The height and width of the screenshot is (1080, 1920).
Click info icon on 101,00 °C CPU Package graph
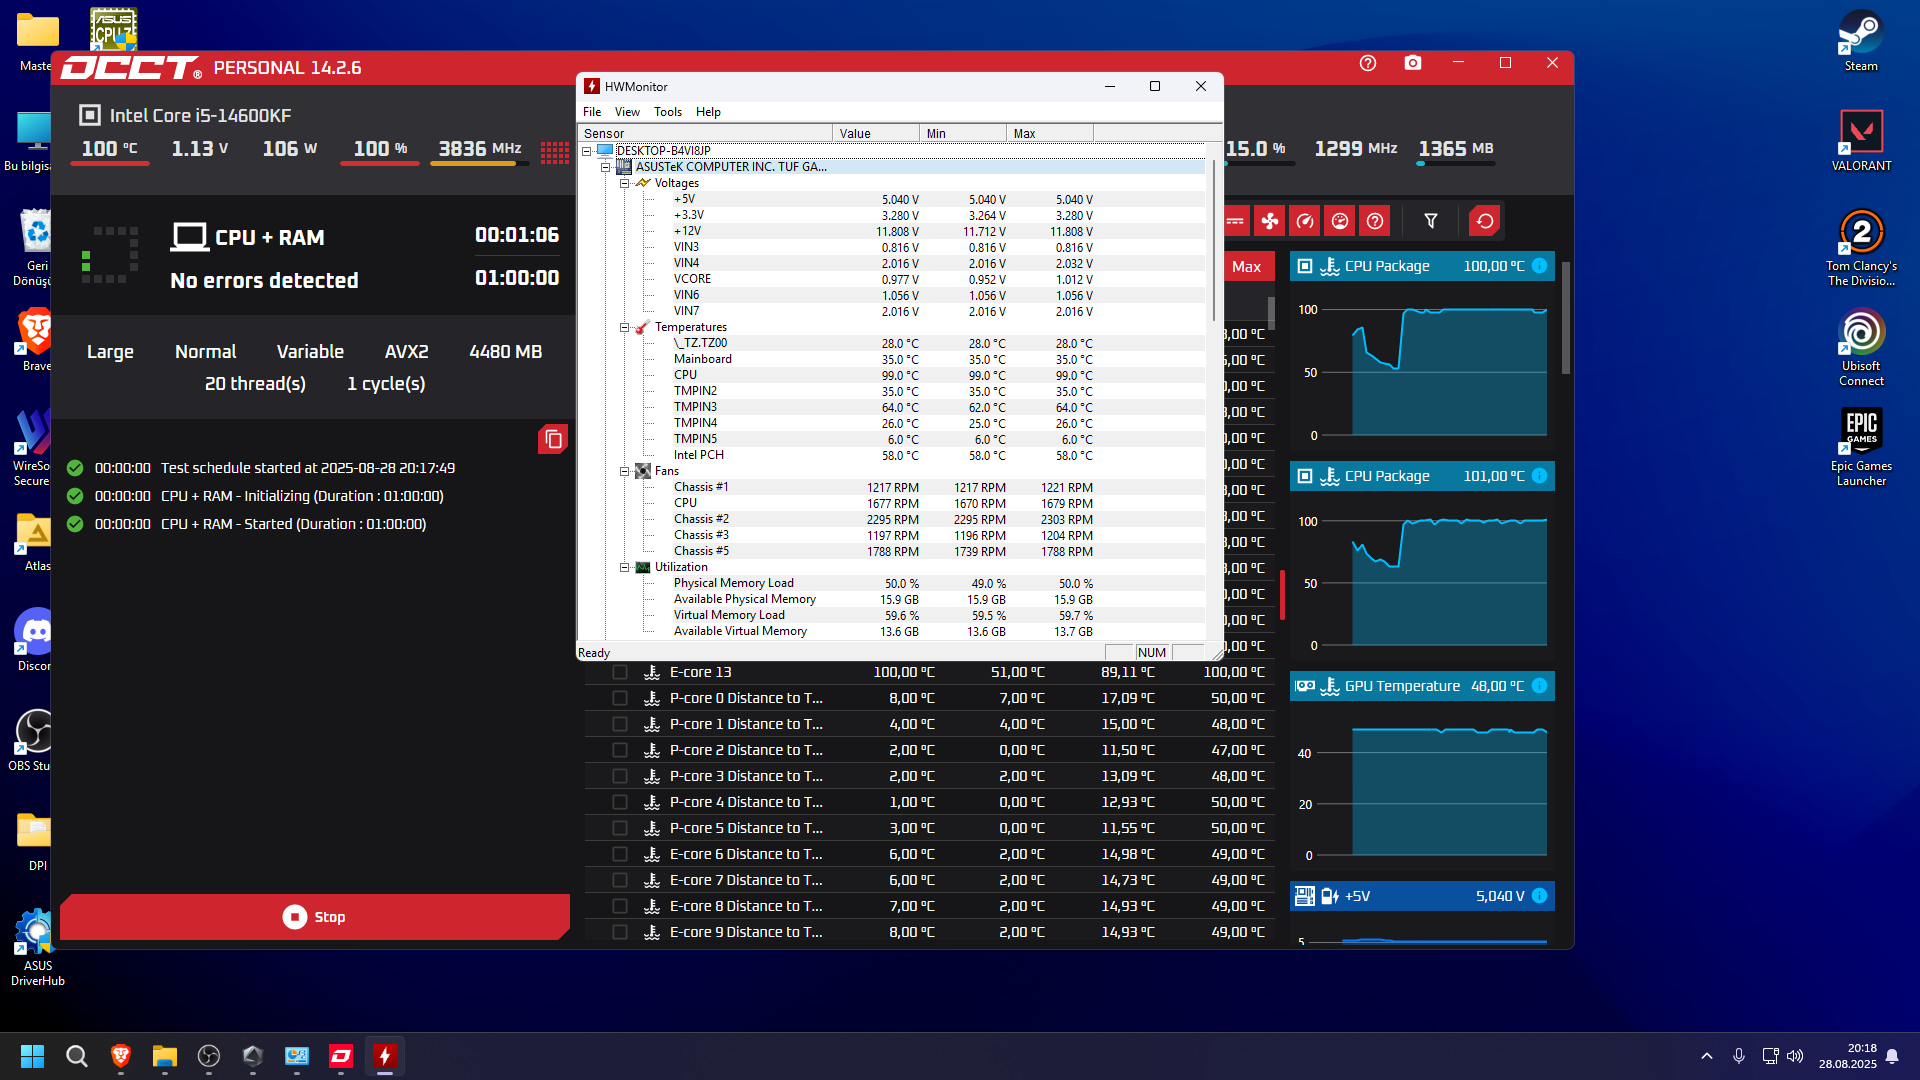[x=1540, y=476]
